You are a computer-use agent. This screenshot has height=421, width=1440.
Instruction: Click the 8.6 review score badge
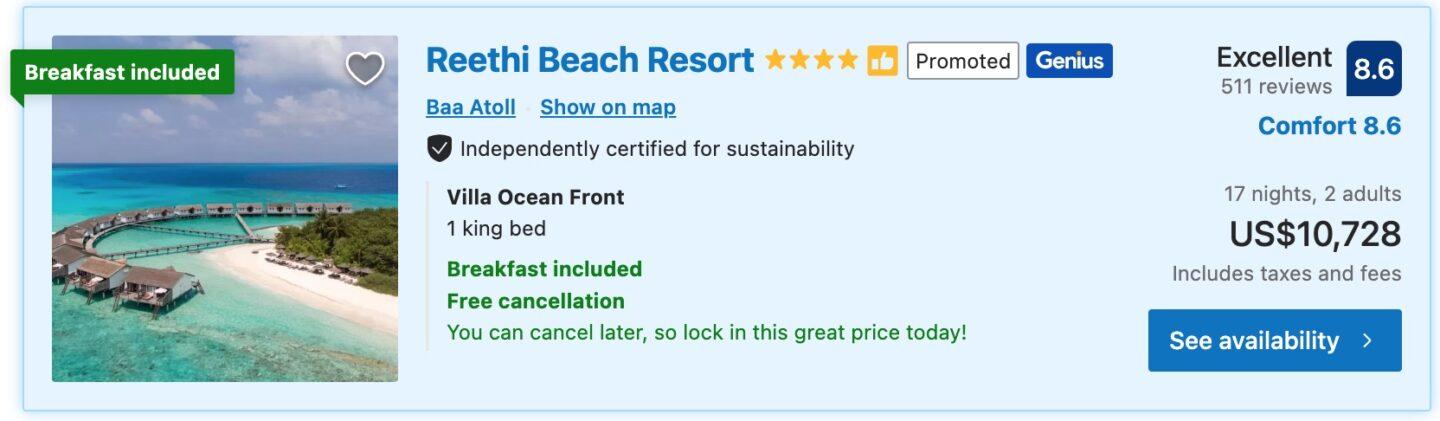1374,69
